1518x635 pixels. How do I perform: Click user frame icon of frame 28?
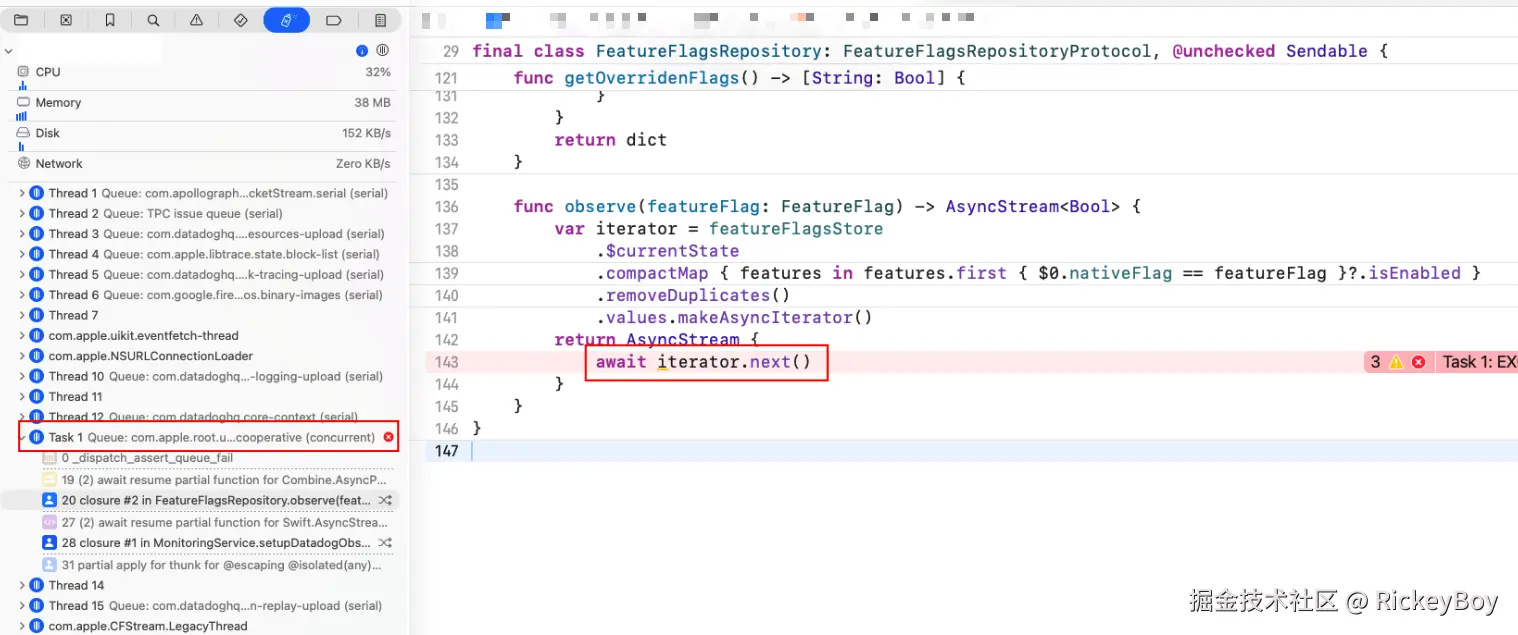[x=49, y=543]
